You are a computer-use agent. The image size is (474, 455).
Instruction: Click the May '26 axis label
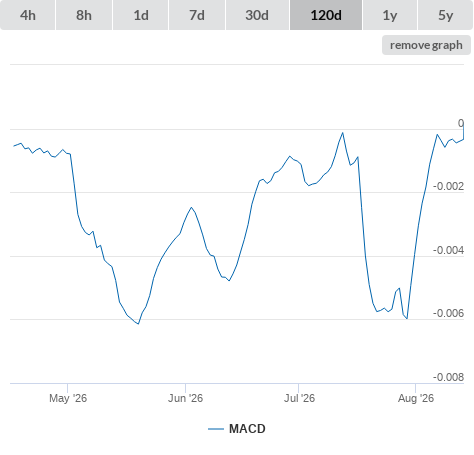pos(68,398)
